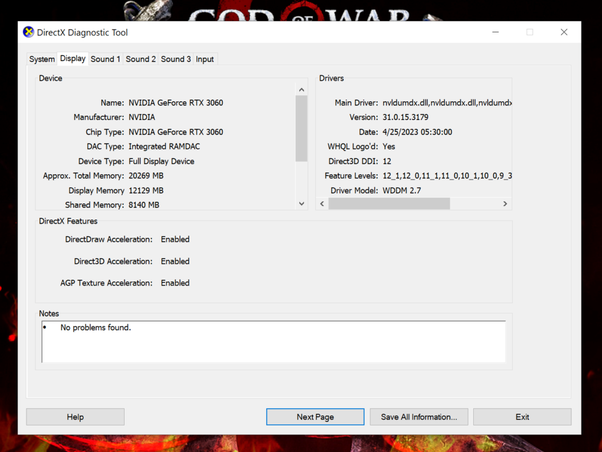Select the Display tab
This screenshot has height=452, width=602.
tap(73, 59)
